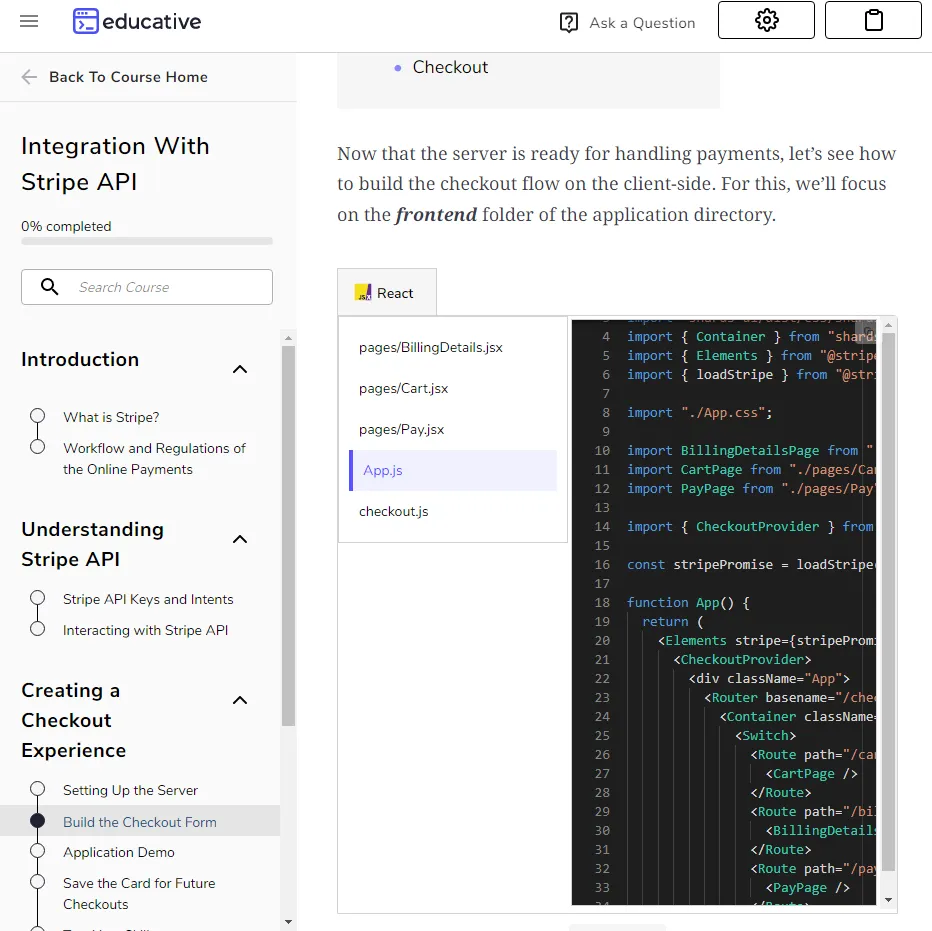Image resolution: width=932 pixels, height=931 pixels.
Task: Click the React JSX tab icon
Action: (x=363, y=293)
